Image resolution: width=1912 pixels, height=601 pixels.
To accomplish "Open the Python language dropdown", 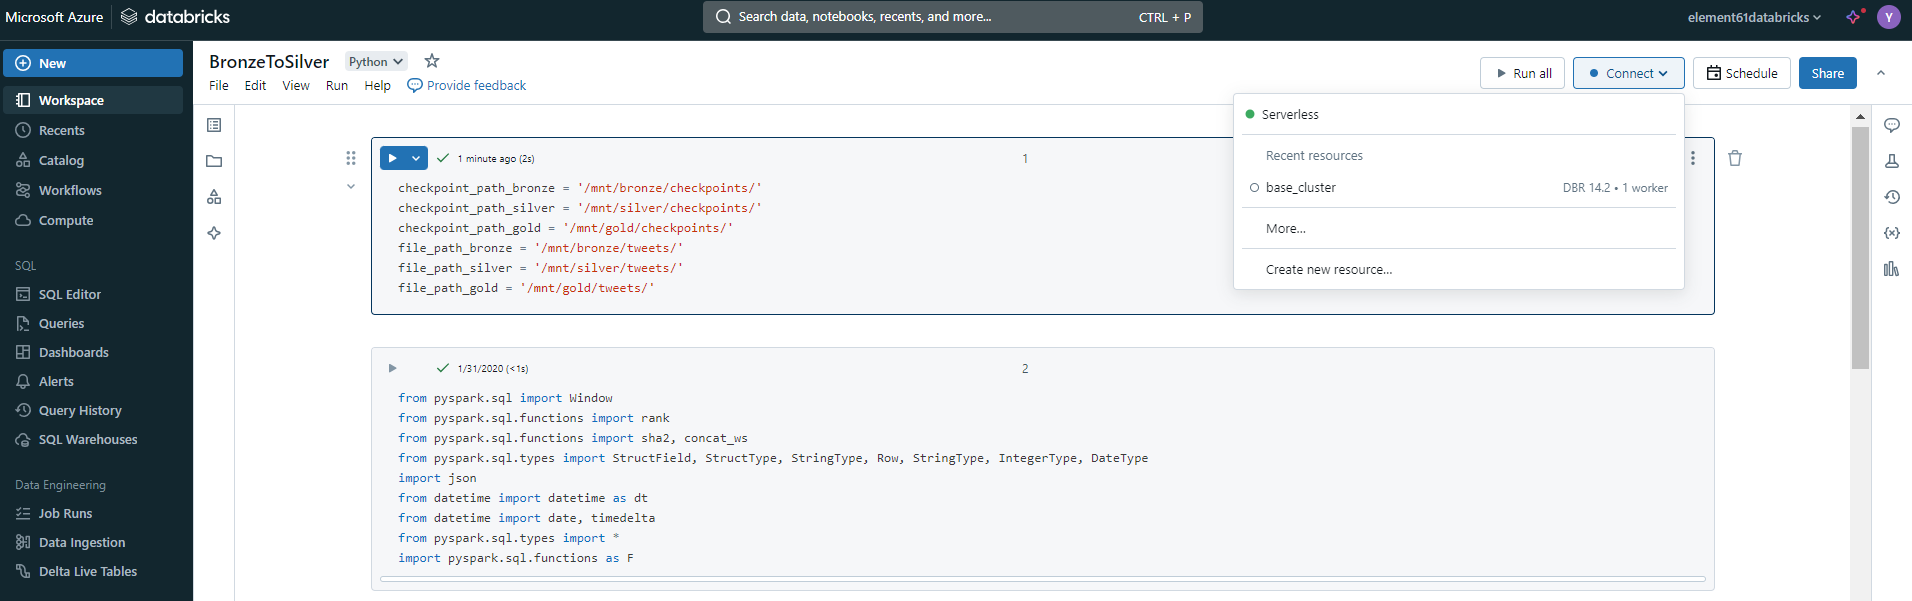I will (x=376, y=62).
